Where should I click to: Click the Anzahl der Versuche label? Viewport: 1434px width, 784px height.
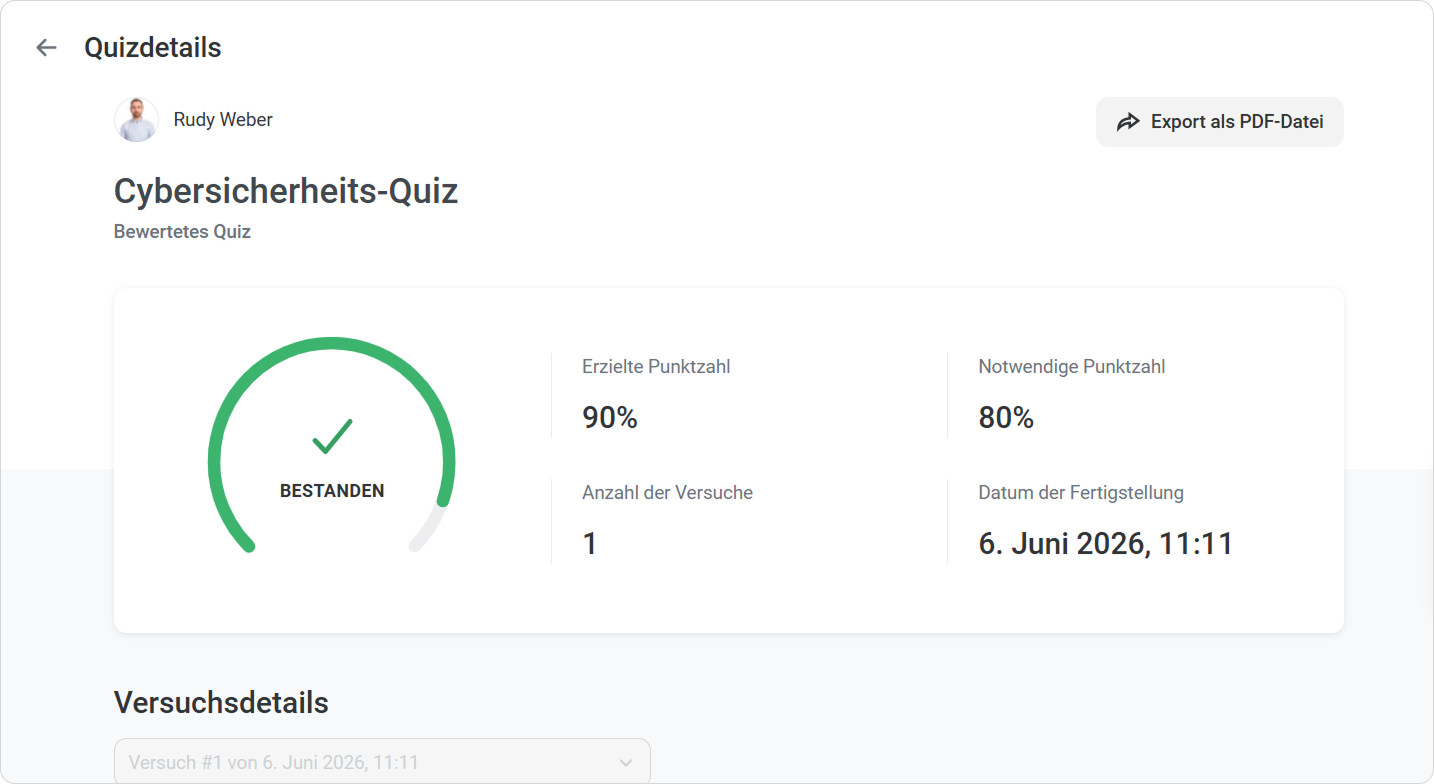tap(667, 493)
